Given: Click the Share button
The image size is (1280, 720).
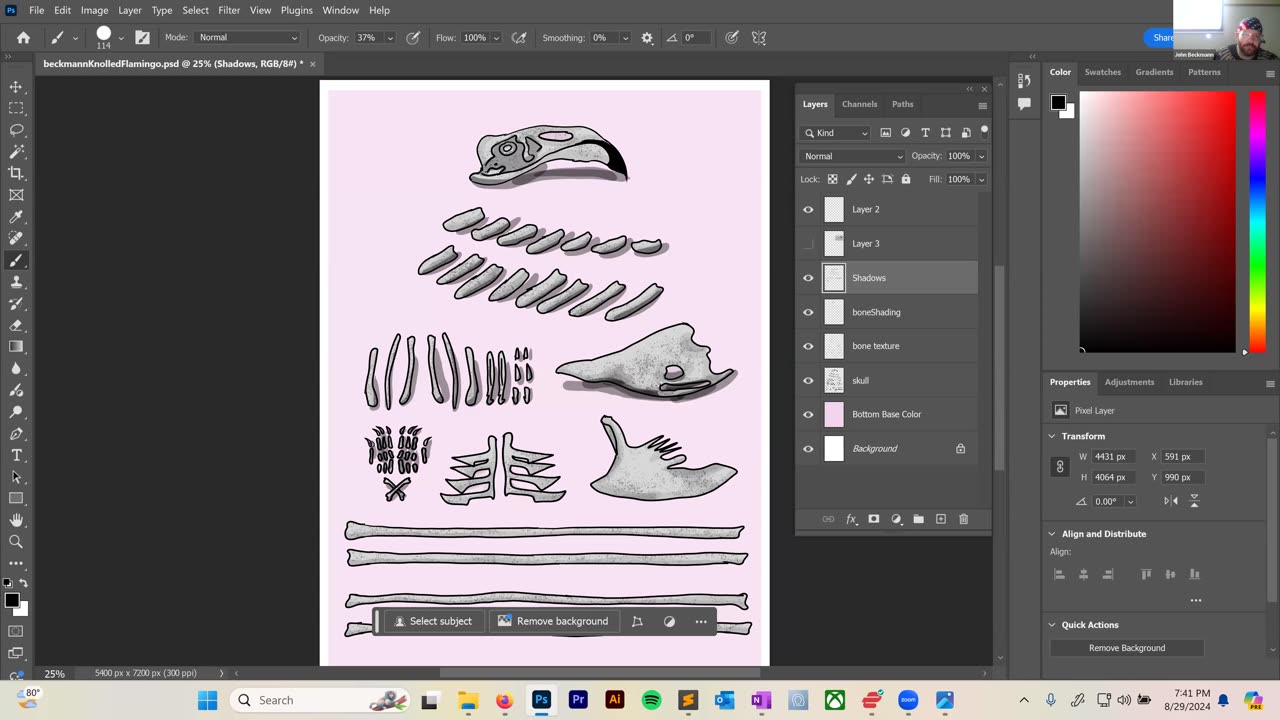Looking at the screenshot, I should click(1160, 38).
